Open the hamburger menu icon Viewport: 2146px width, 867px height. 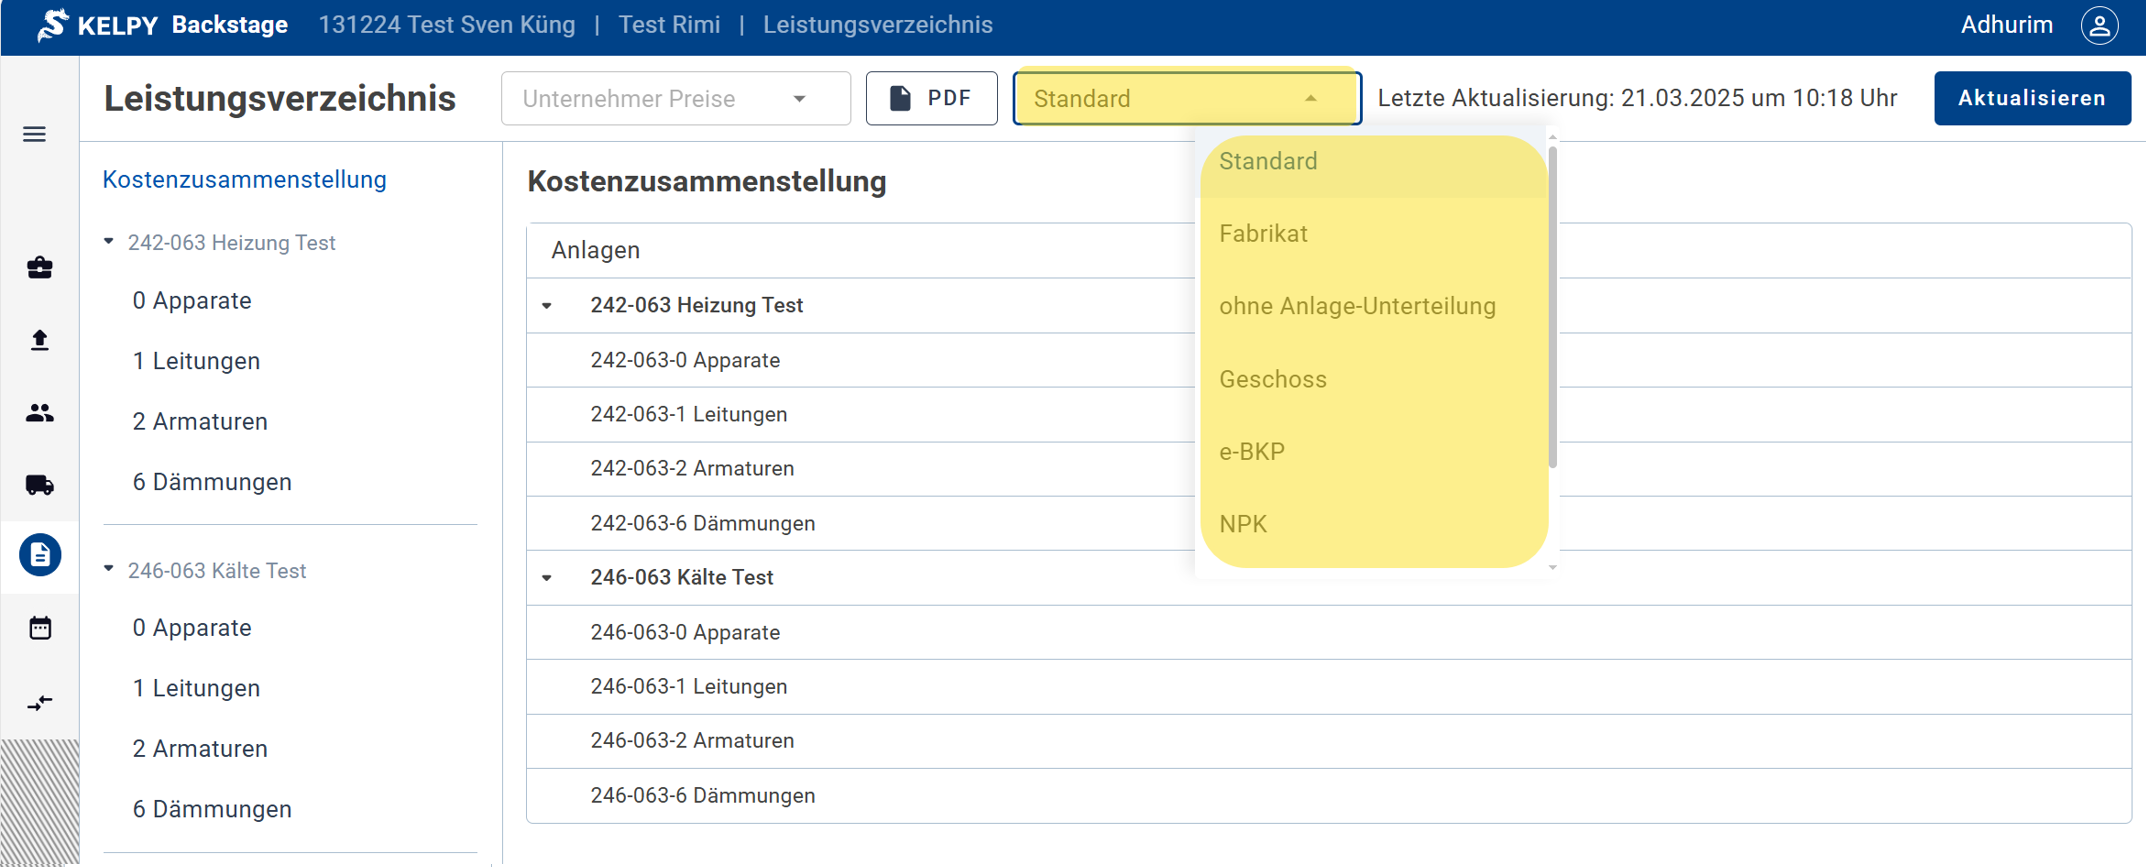pos(35,134)
